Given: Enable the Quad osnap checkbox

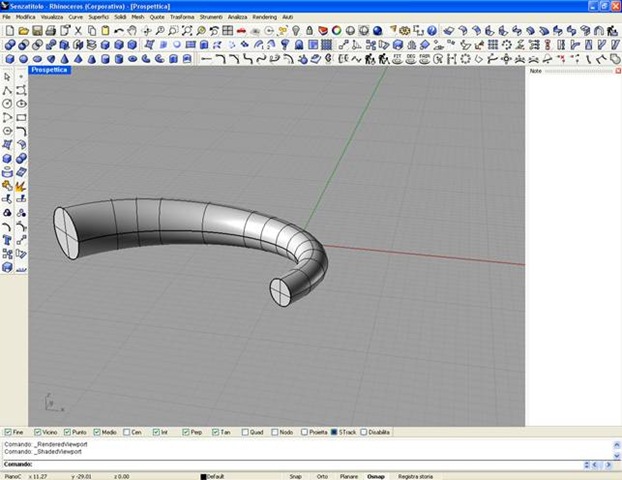Looking at the screenshot, I should pyautogui.click(x=245, y=432).
